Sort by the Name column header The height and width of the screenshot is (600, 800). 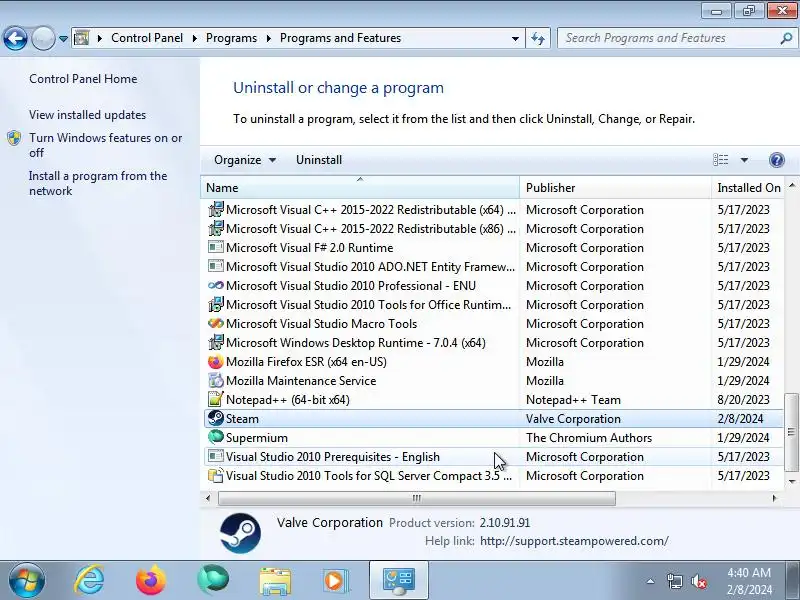pyautogui.click(x=360, y=188)
